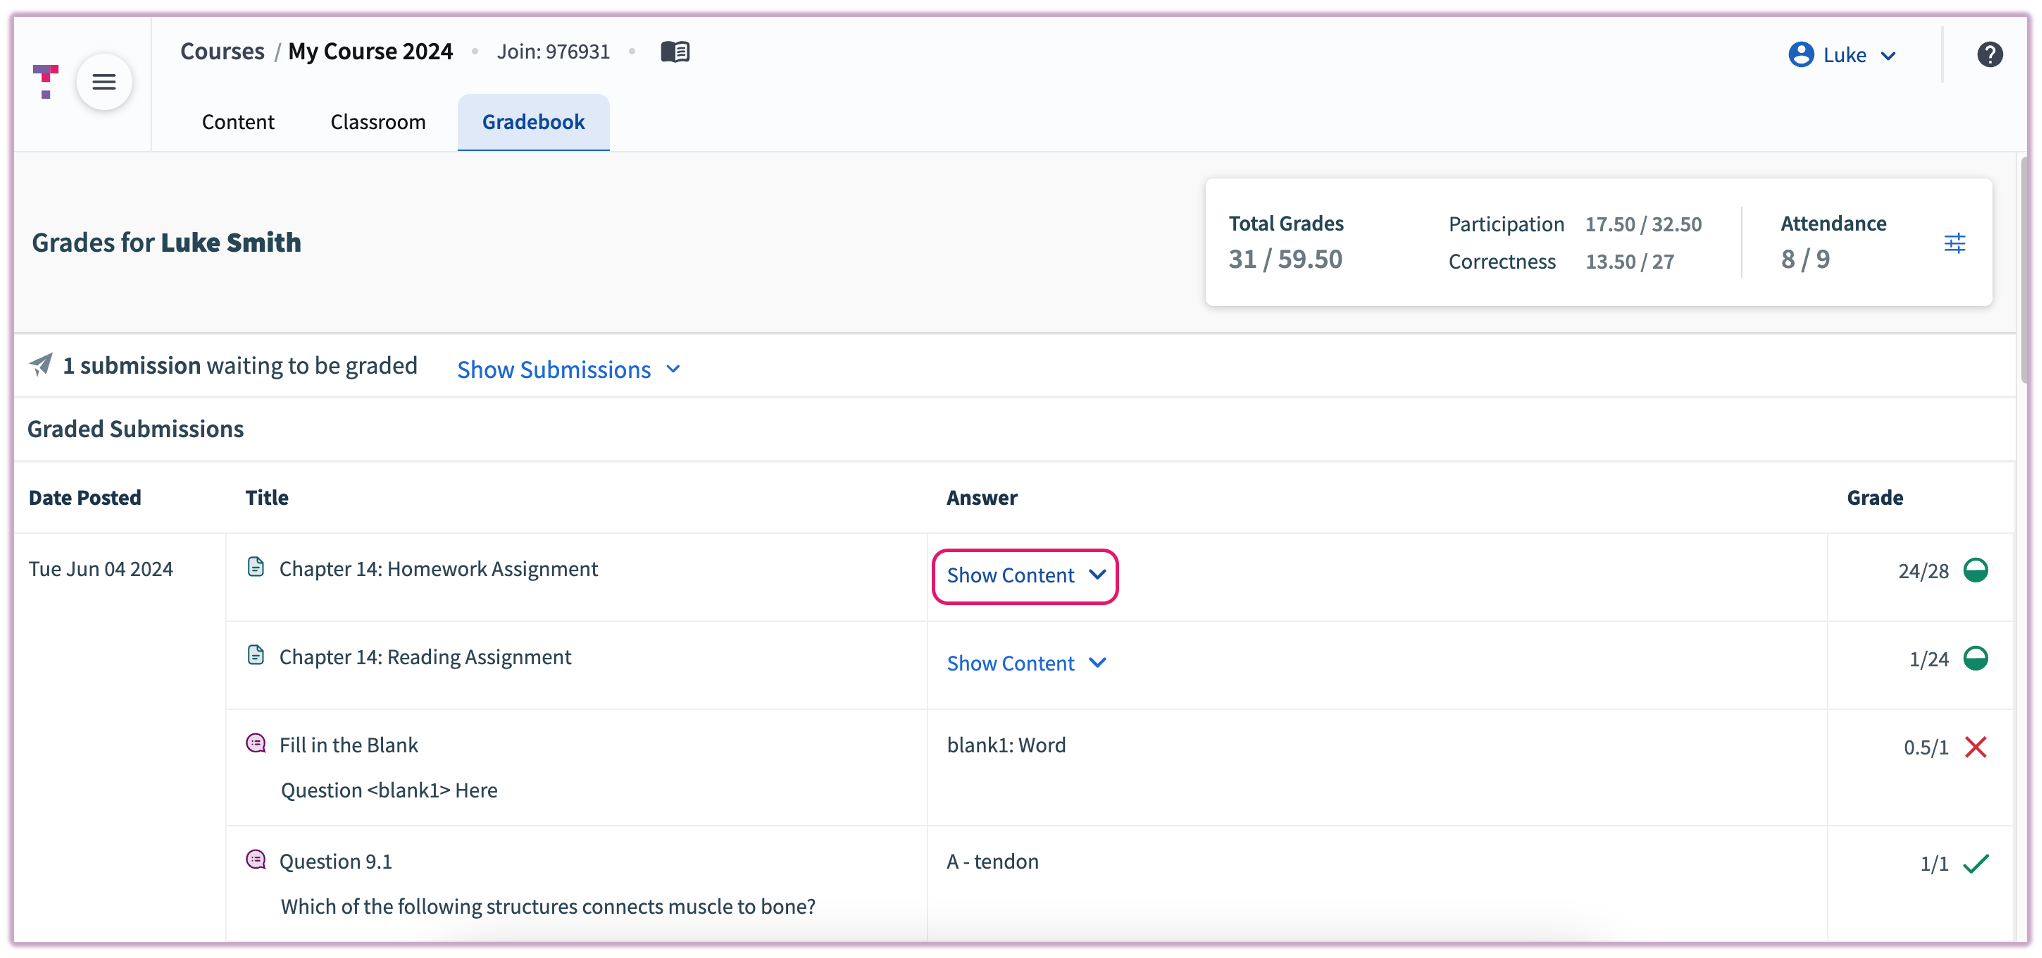Click the paper plane submission icon
Screen dimensions: 2042x958
(x=40, y=365)
